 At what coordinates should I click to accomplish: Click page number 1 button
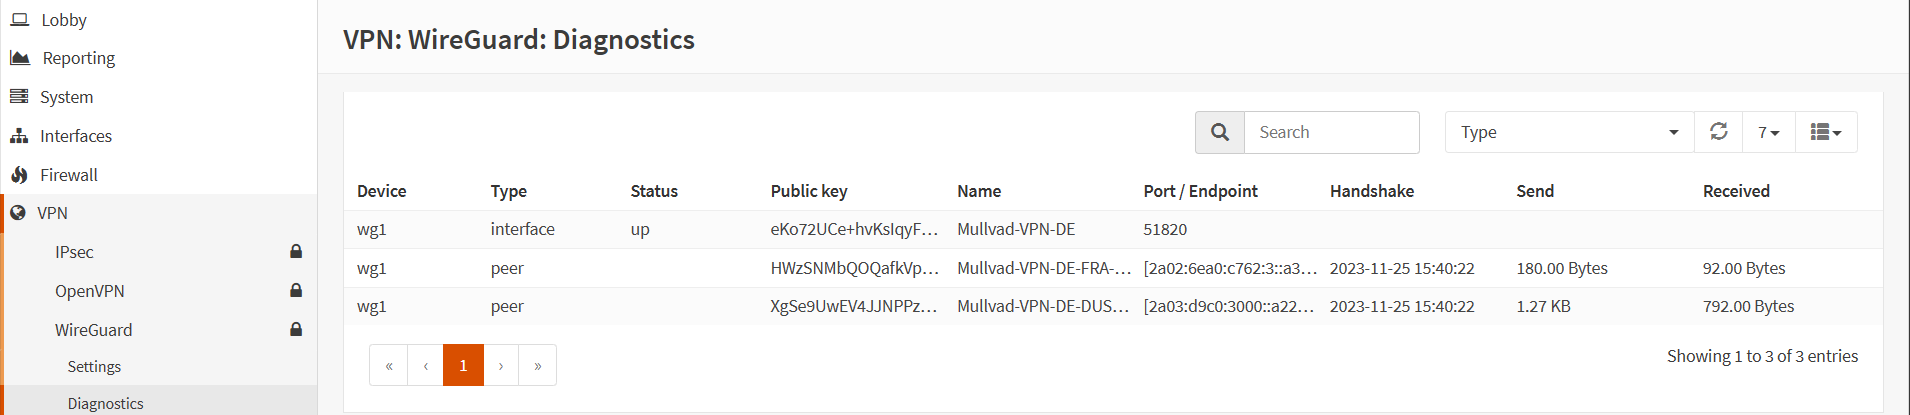463,365
